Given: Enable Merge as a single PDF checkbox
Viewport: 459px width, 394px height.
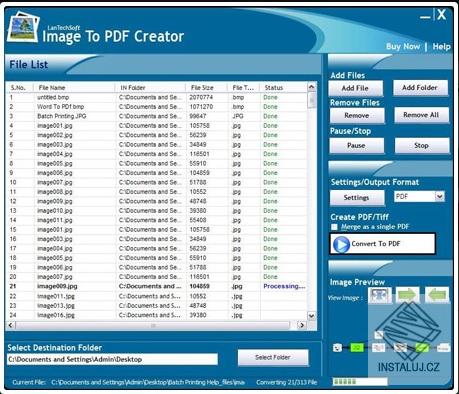Looking at the screenshot, I should 334,227.
